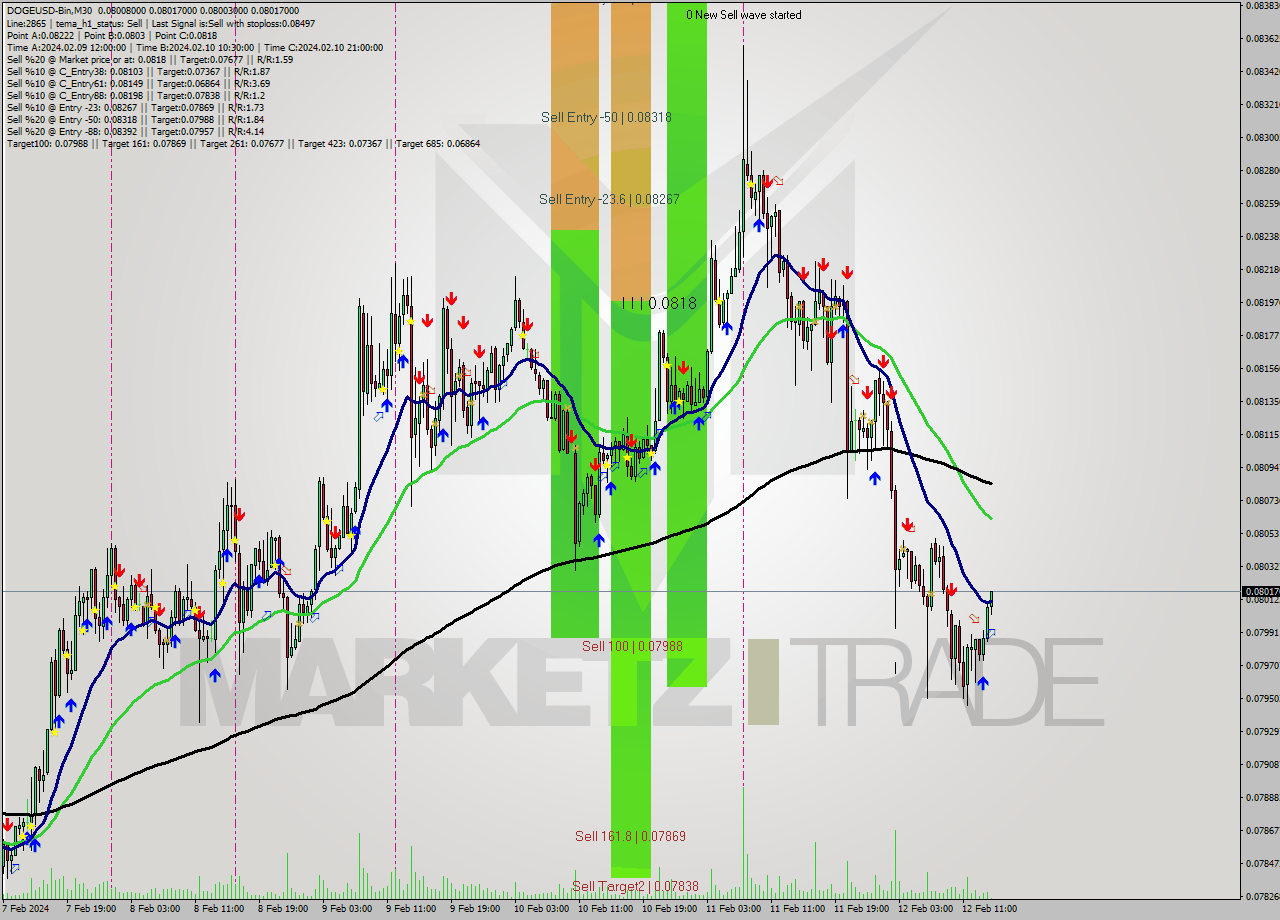
Task: Click the 'I I I 0.0818' chart label
Action: click(x=659, y=302)
